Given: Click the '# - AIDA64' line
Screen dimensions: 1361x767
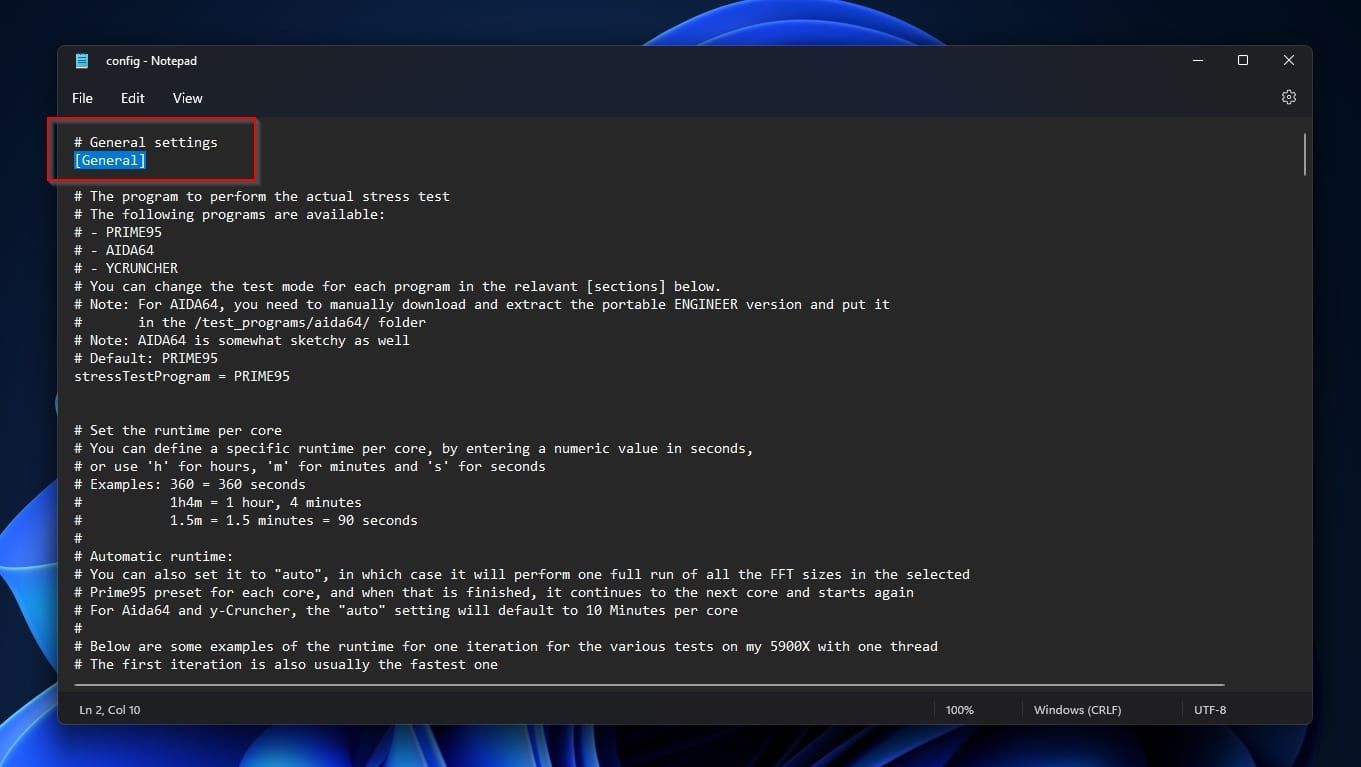Looking at the screenshot, I should [x=114, y=250].
